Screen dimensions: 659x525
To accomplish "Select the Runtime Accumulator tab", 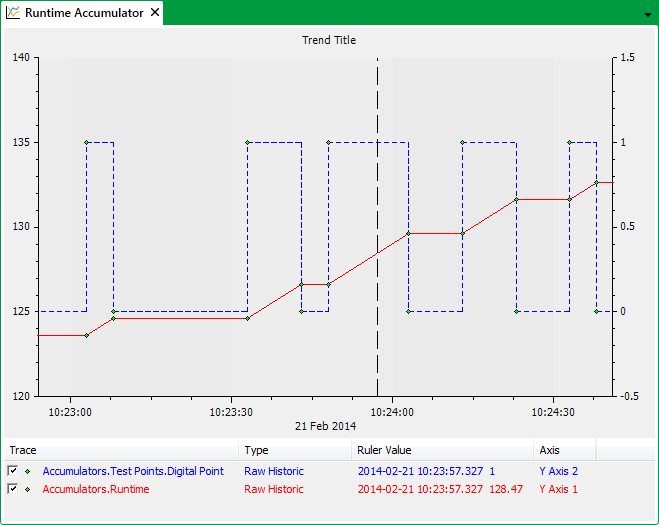I will [84, 13].
